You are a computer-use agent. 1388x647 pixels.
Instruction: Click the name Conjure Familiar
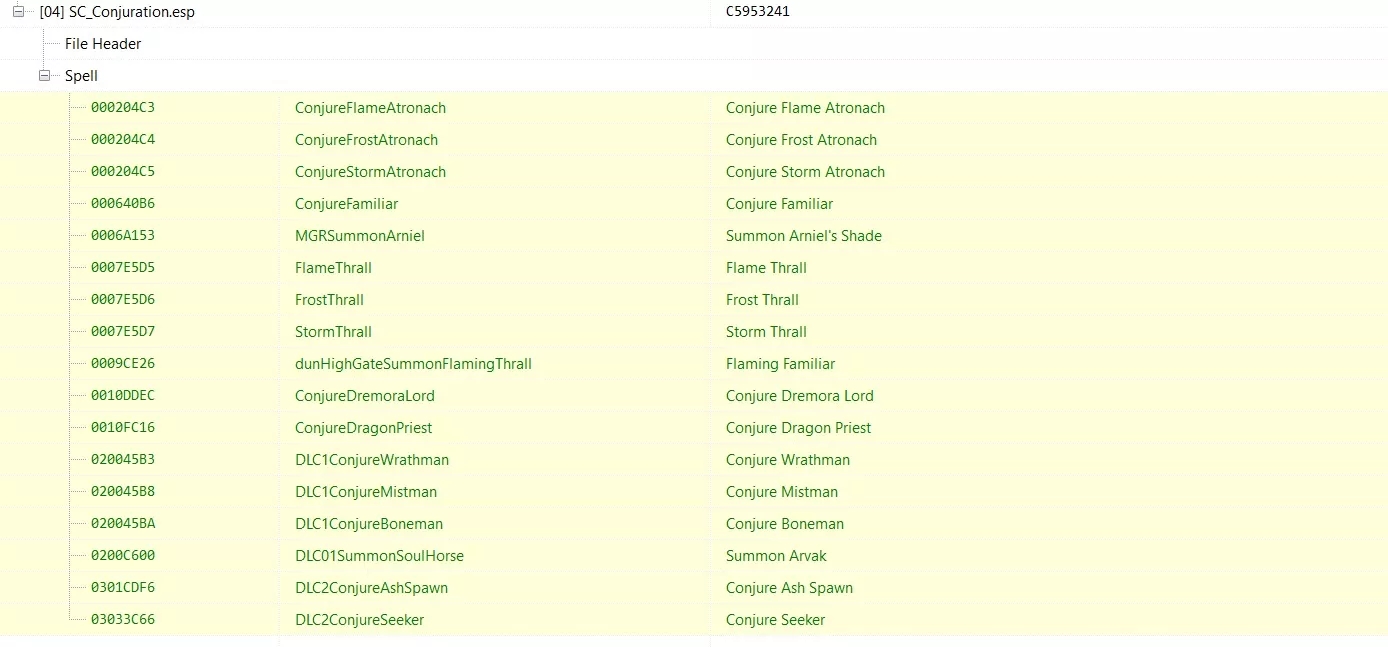[779, 204]
